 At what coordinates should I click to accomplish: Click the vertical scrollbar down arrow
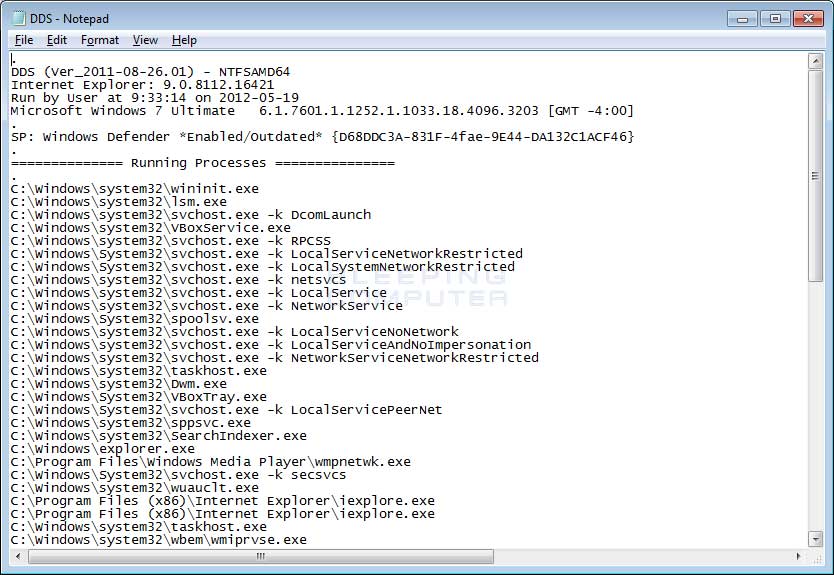[815, 538]
